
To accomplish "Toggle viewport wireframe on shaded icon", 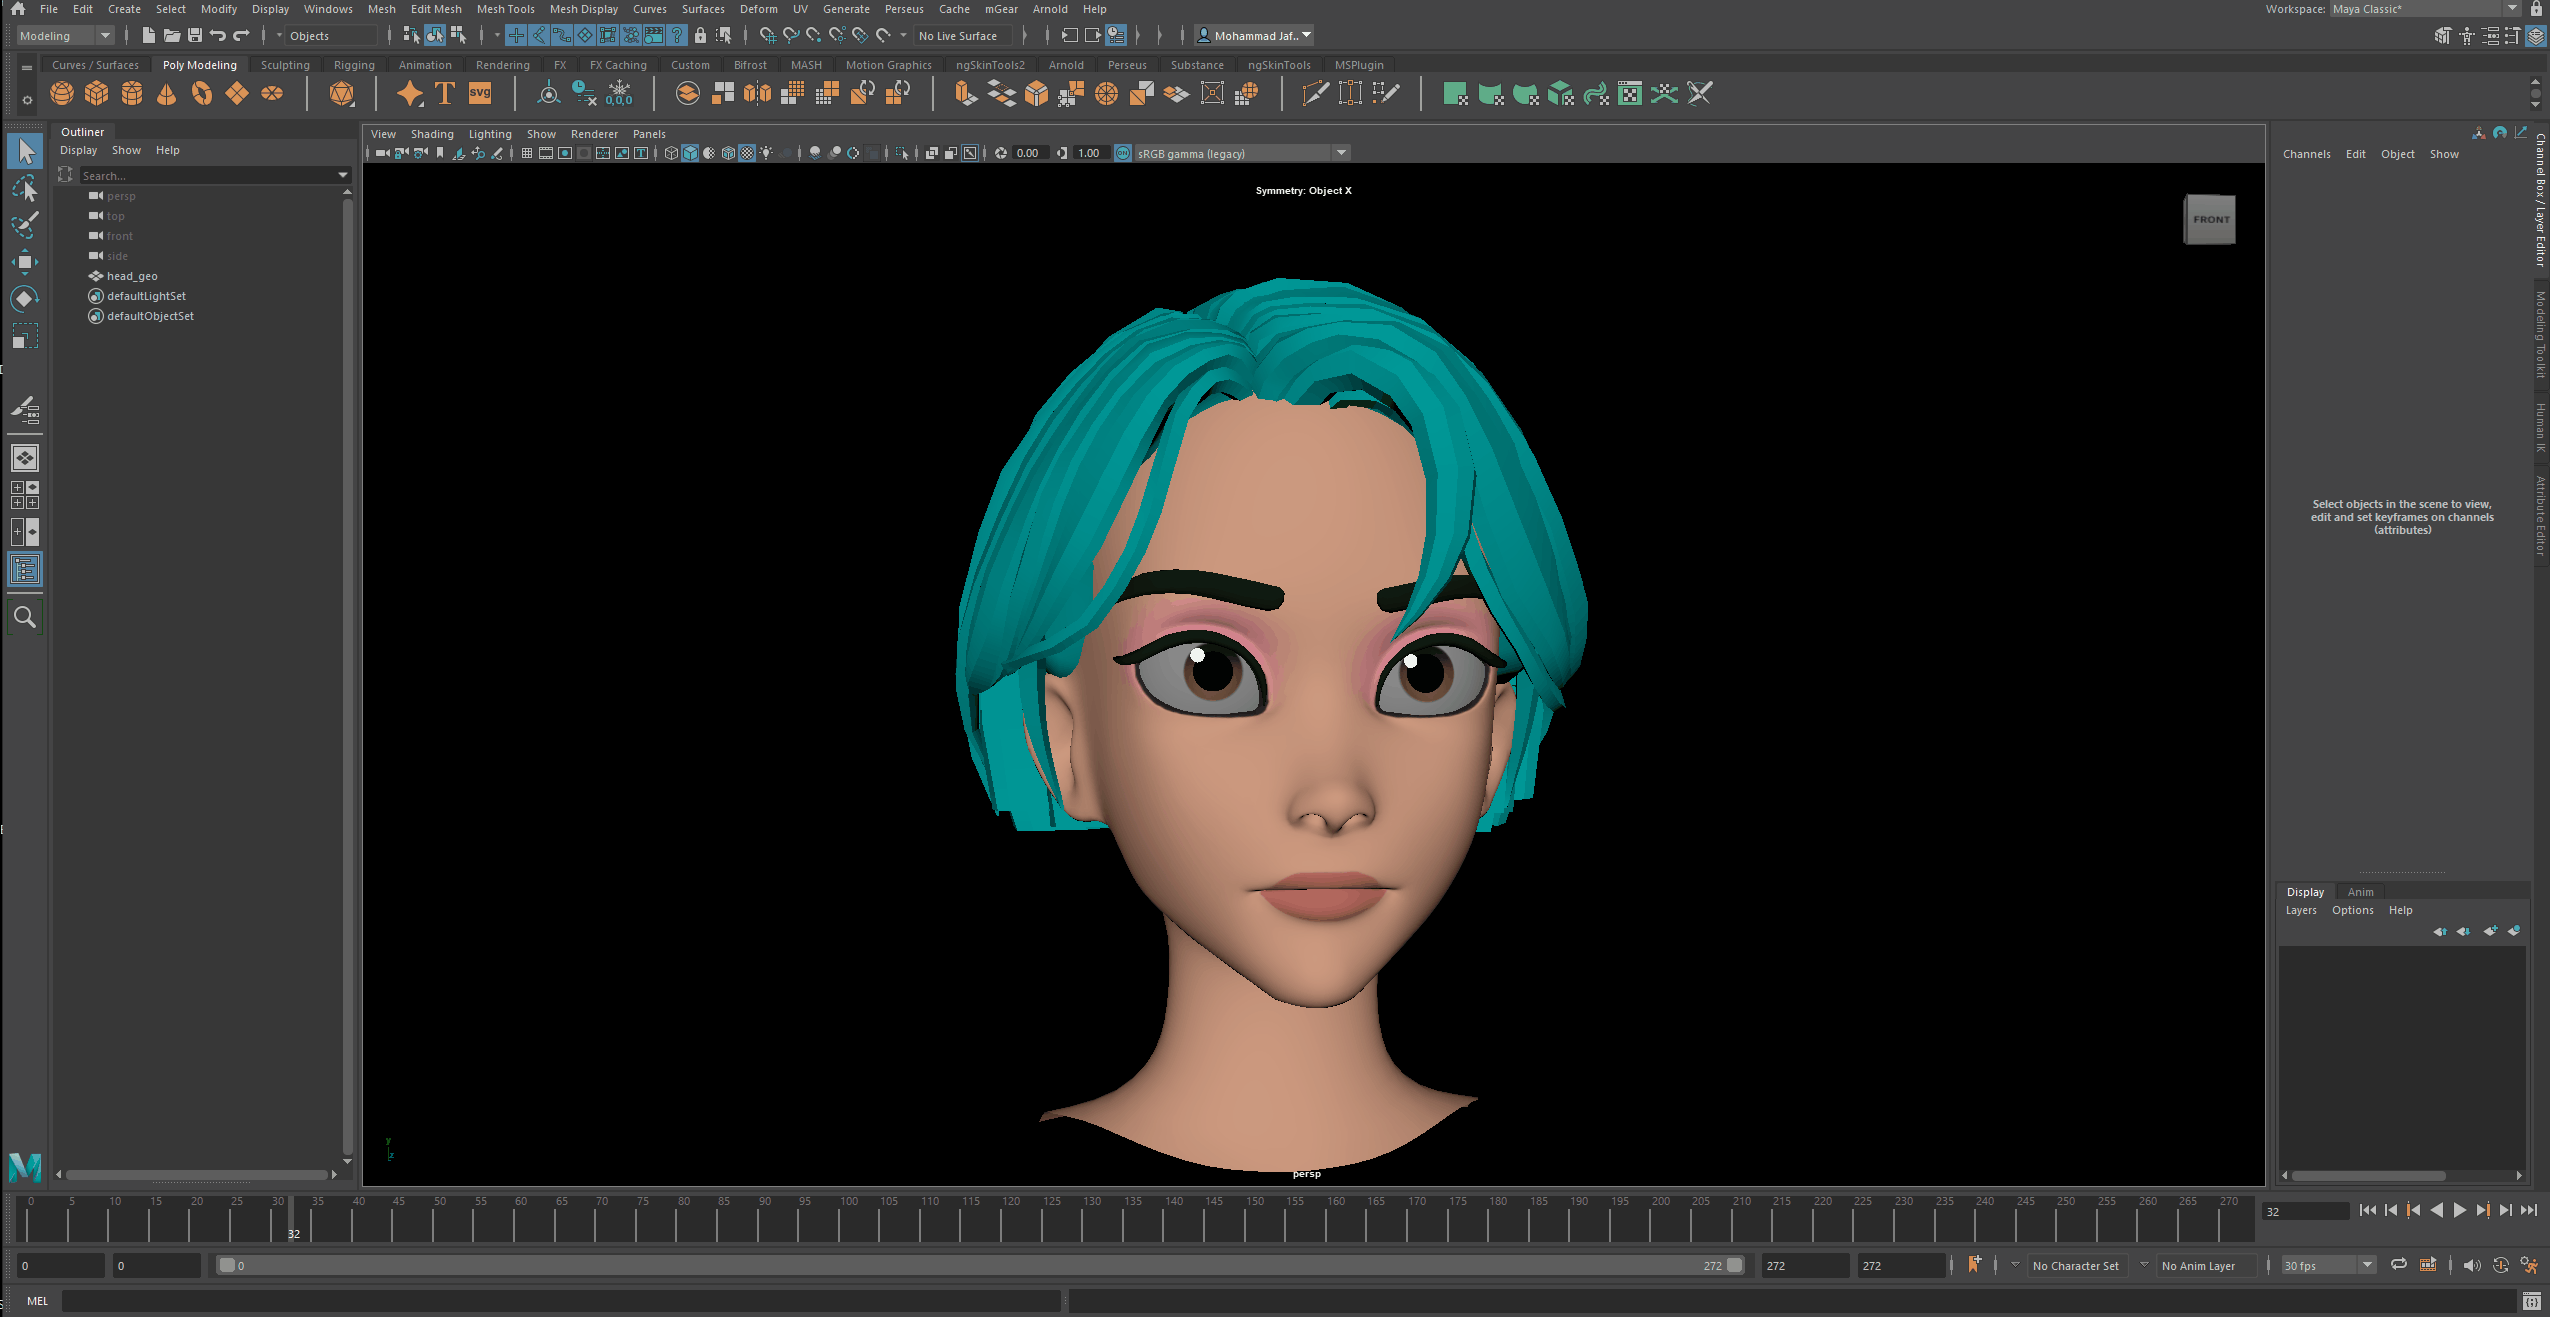I will [729, 153].
